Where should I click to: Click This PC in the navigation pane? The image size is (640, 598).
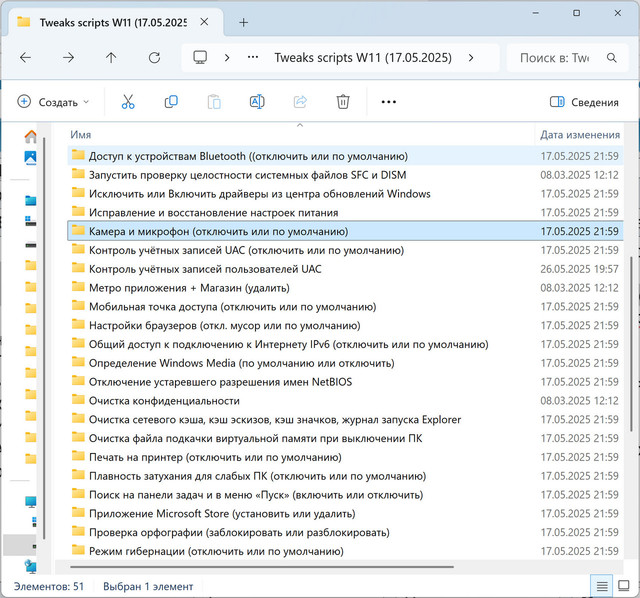click(x=31, y=502)
